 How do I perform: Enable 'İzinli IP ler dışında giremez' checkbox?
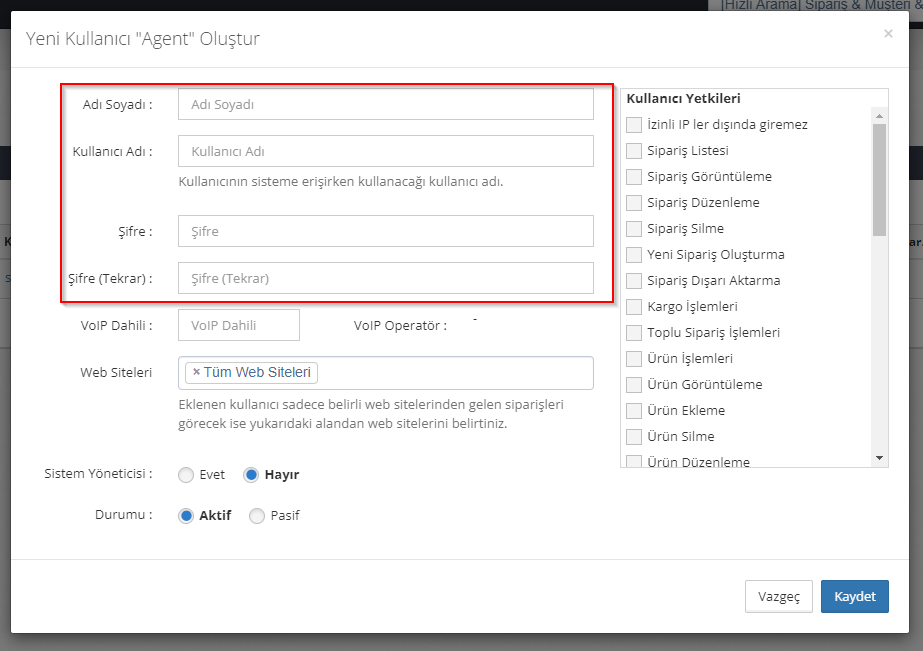pos(634,125)
